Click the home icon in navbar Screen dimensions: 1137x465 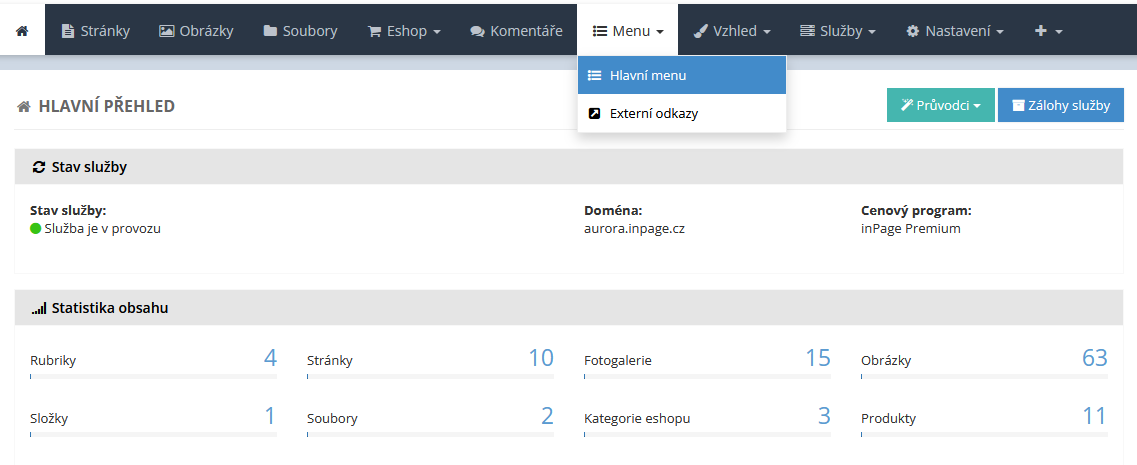click(22, 31)
